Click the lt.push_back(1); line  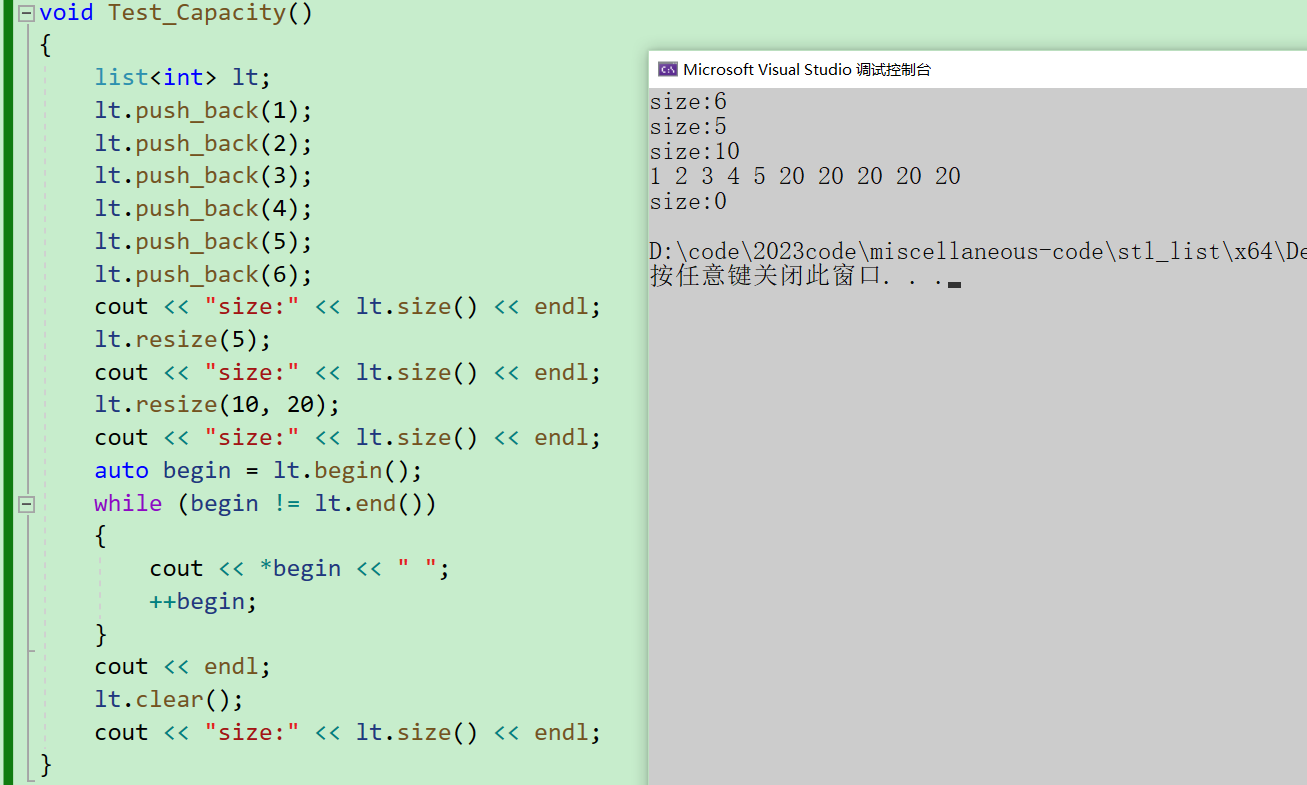click(204, 110)
